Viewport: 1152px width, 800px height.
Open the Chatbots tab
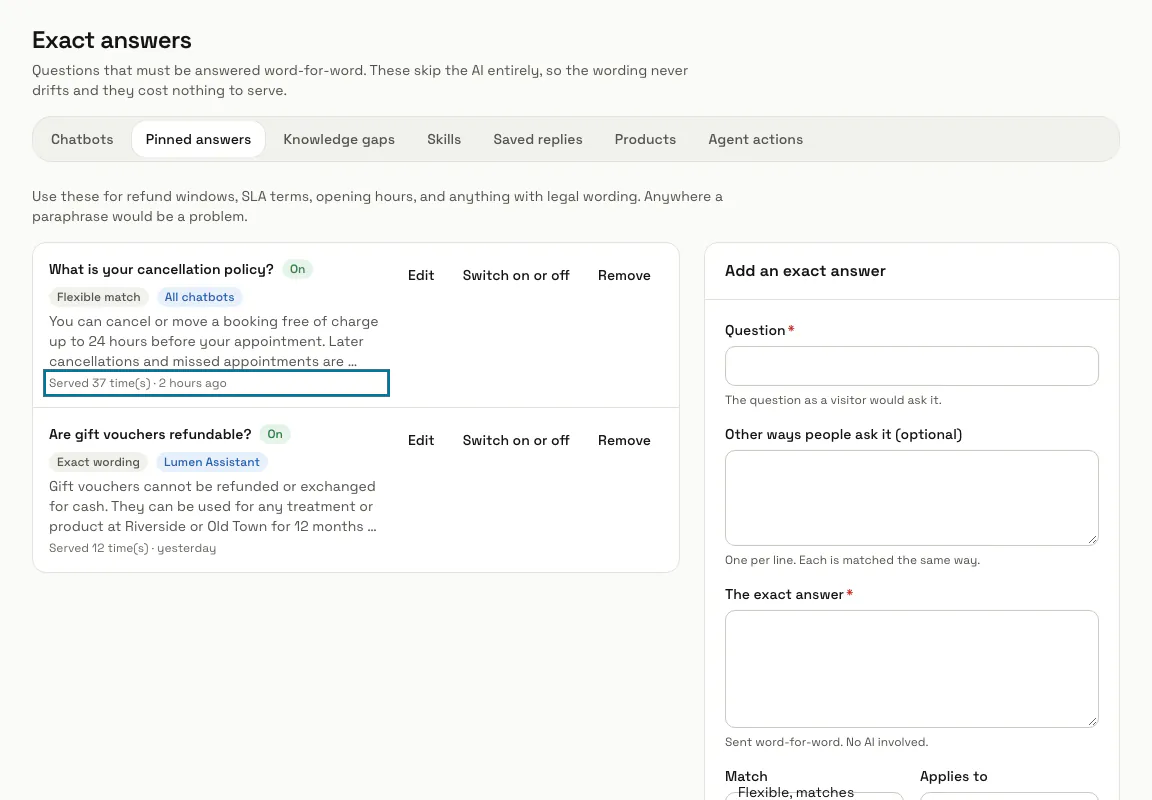[x=82, y=140]
